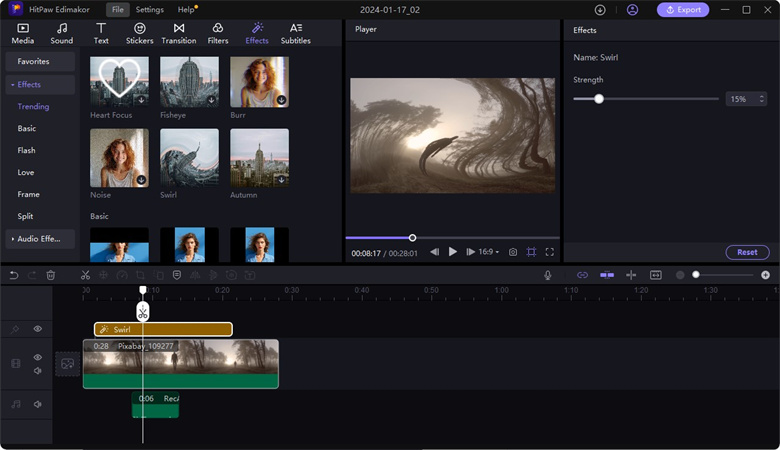The width and height of the screenshot is (780, 450).
Task: Open the Media tab
Action: [x=22, y=33]
